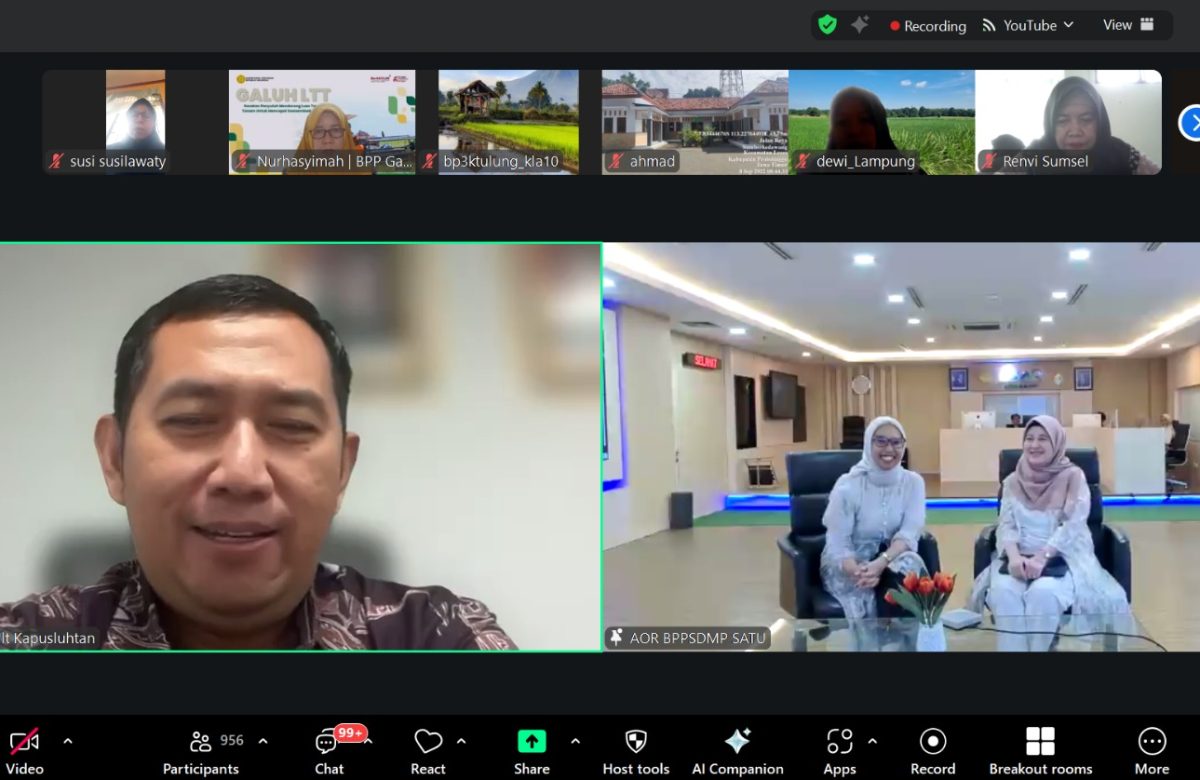Toggle meeting recording with Record button
This screenshot has width=1200, height=780.
[932, 751]
